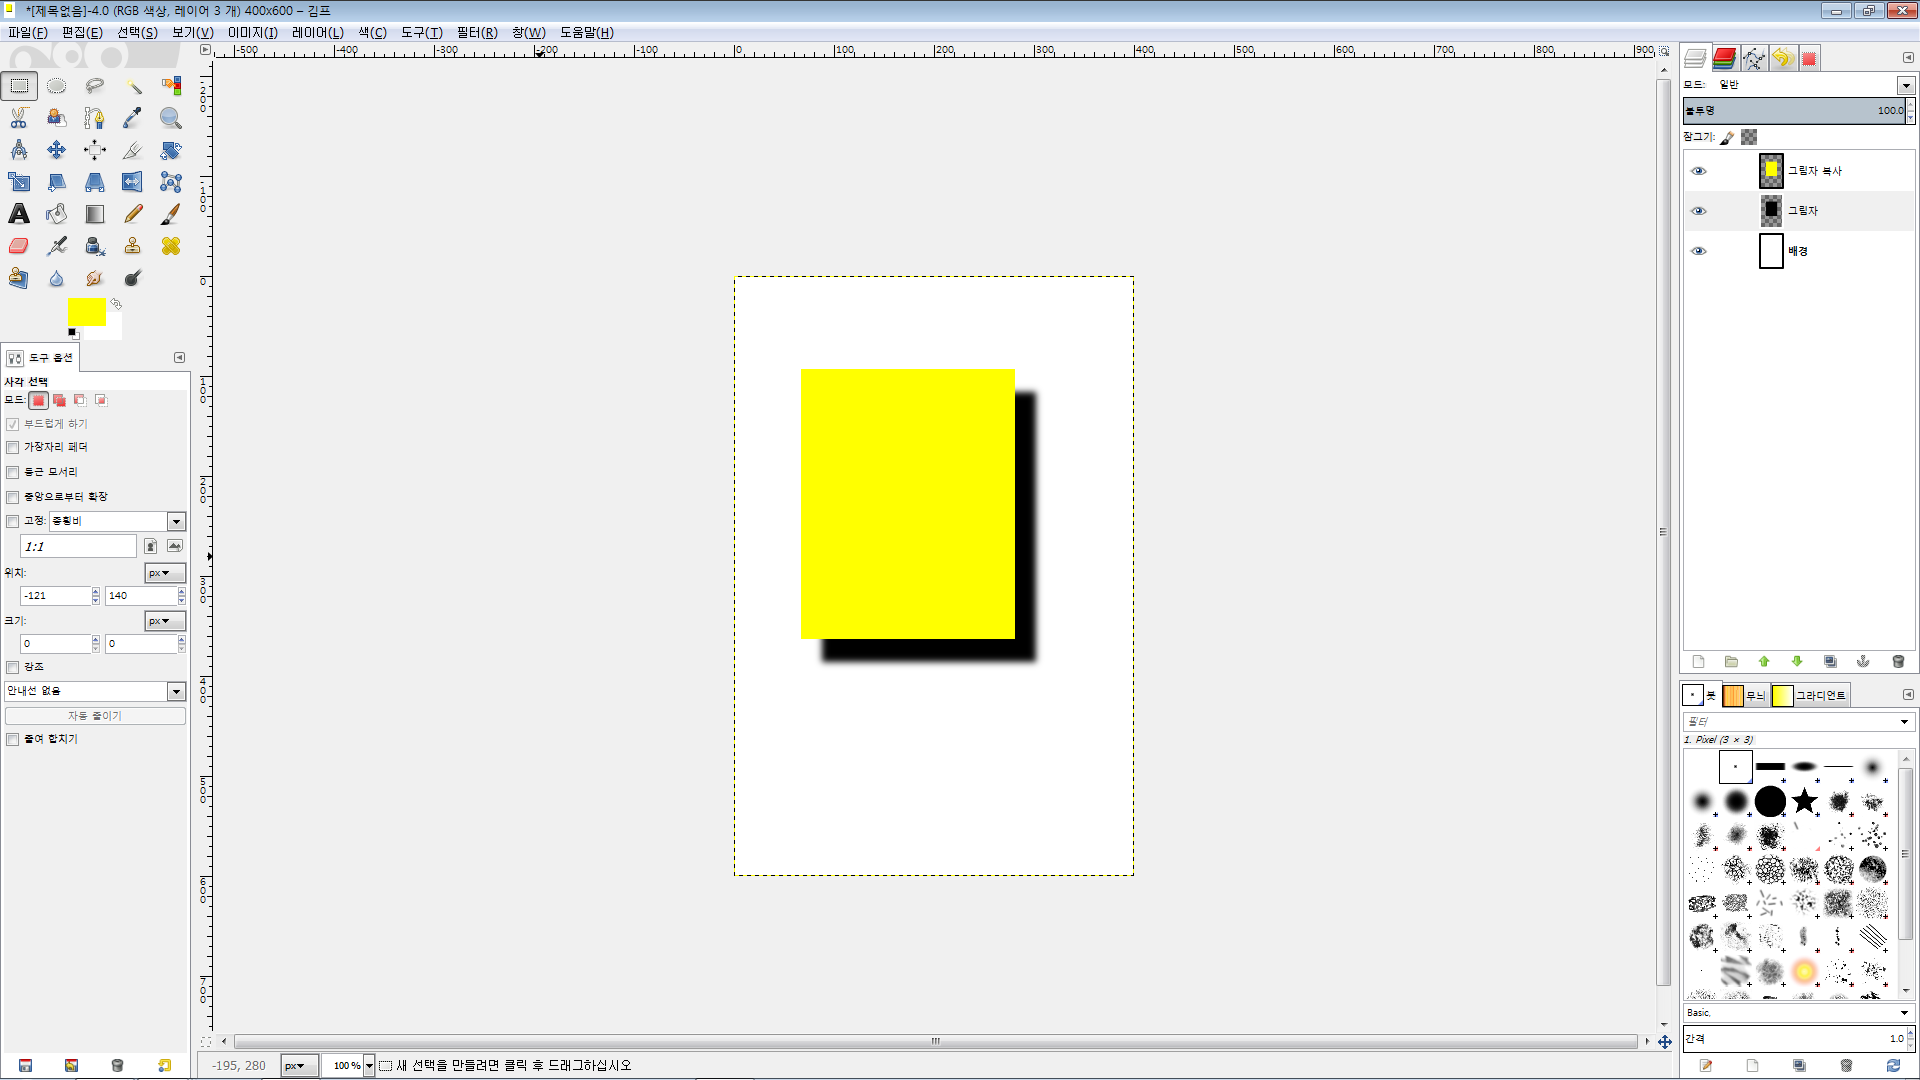Pick the Crop knife tool

(133, 150)
